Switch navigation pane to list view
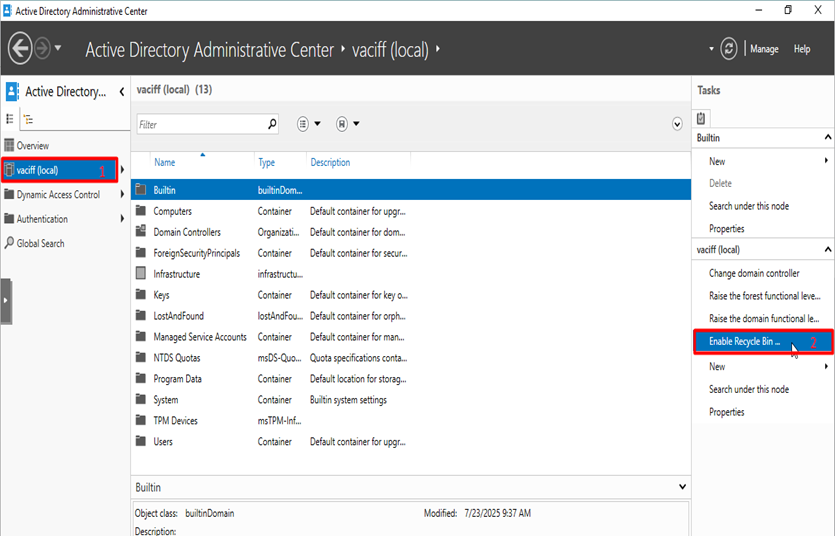 pyautogui.click(x=11, y=119)
